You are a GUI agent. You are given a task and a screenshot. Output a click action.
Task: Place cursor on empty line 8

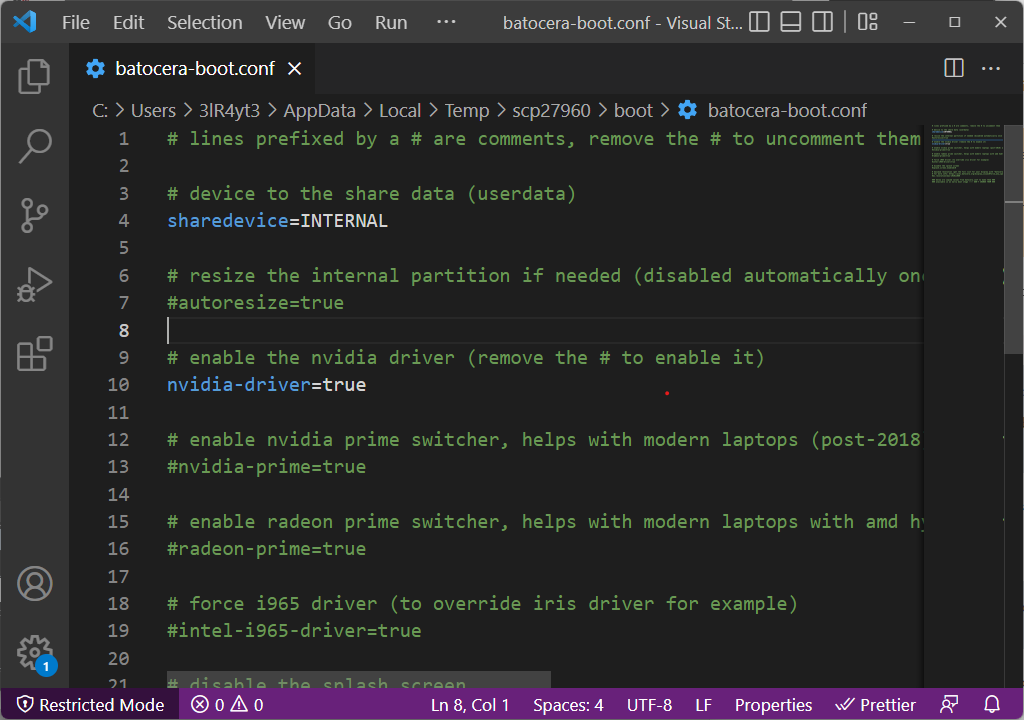[x=545, y=330]
